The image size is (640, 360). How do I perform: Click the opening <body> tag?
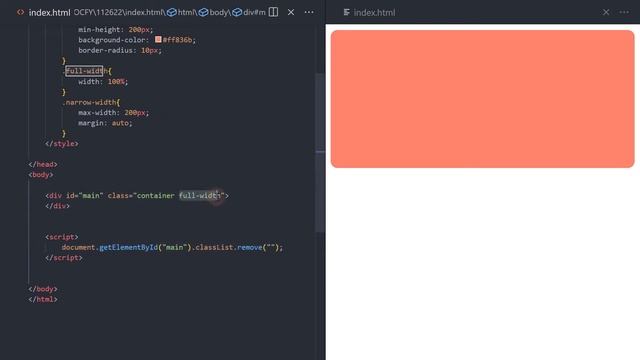pos(41,175)
